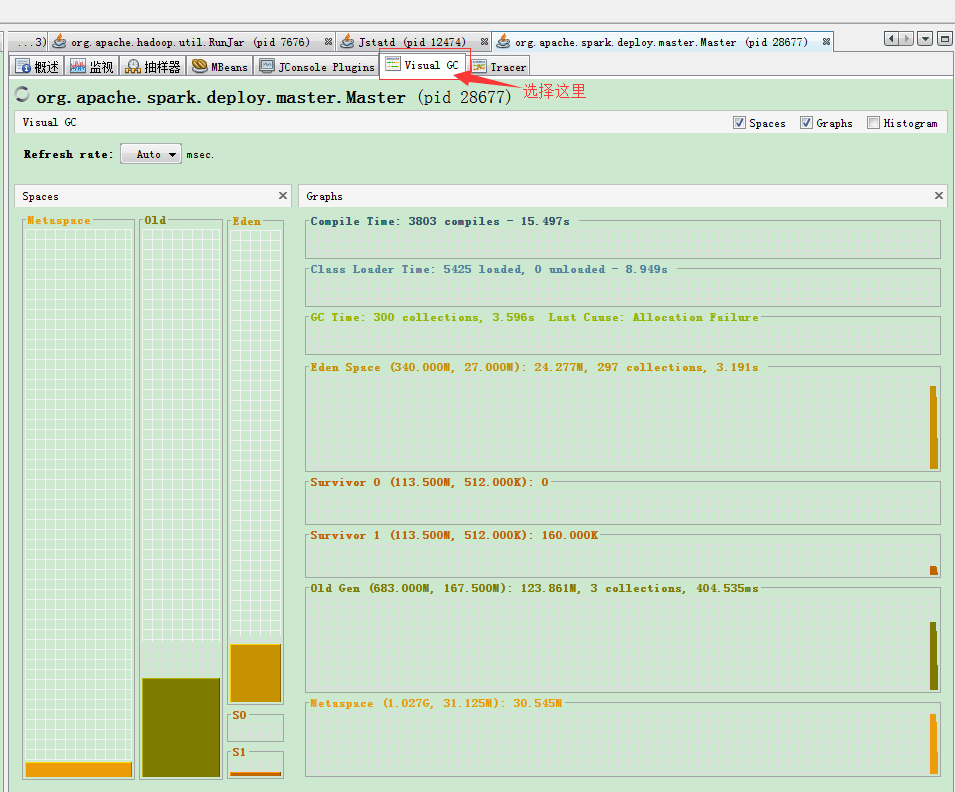955x792 pixels.
Task: Maximize the document window area
Action: [x=944, y=39]
